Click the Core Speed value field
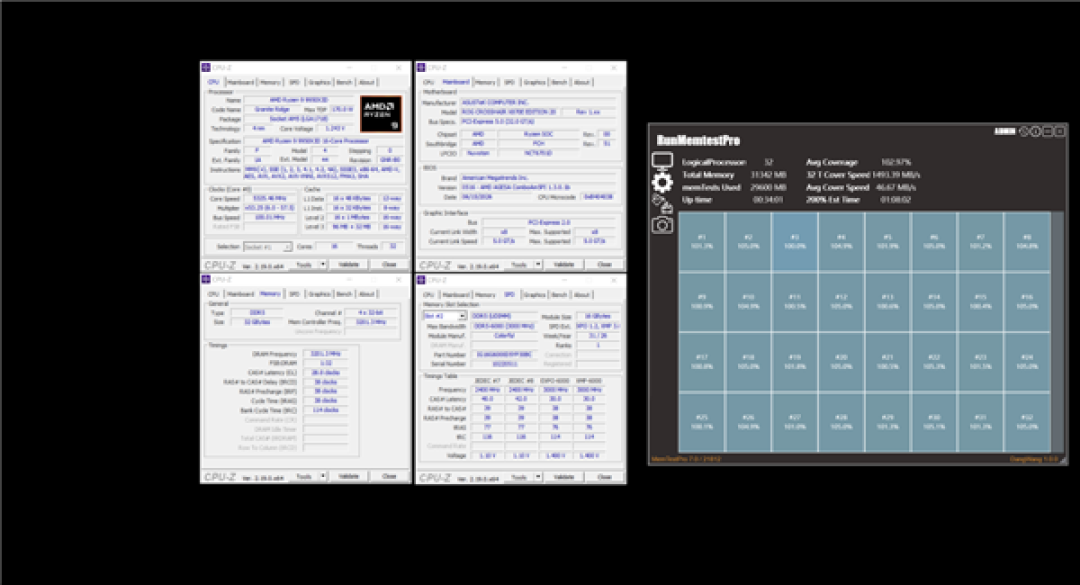Viewport: 1080px width, 585px height. pos(269,198)
